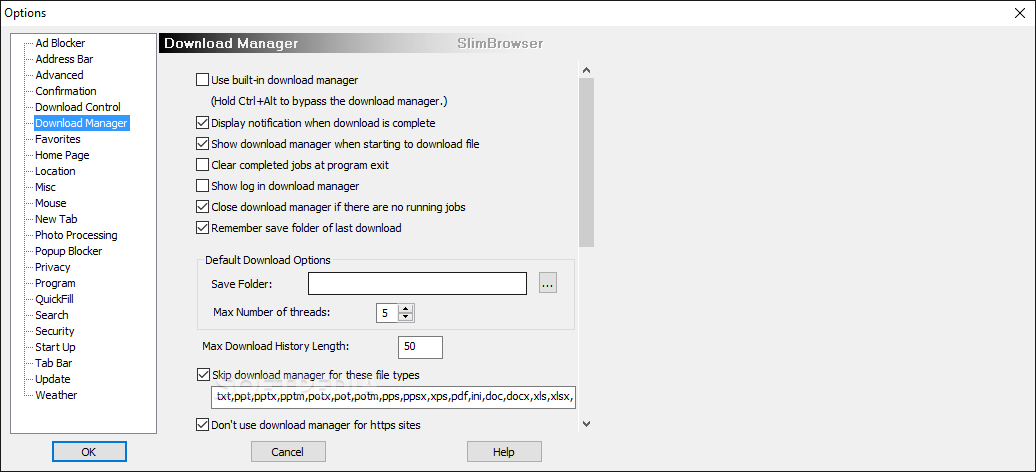Select the Confirmation category

coord(66,91)
